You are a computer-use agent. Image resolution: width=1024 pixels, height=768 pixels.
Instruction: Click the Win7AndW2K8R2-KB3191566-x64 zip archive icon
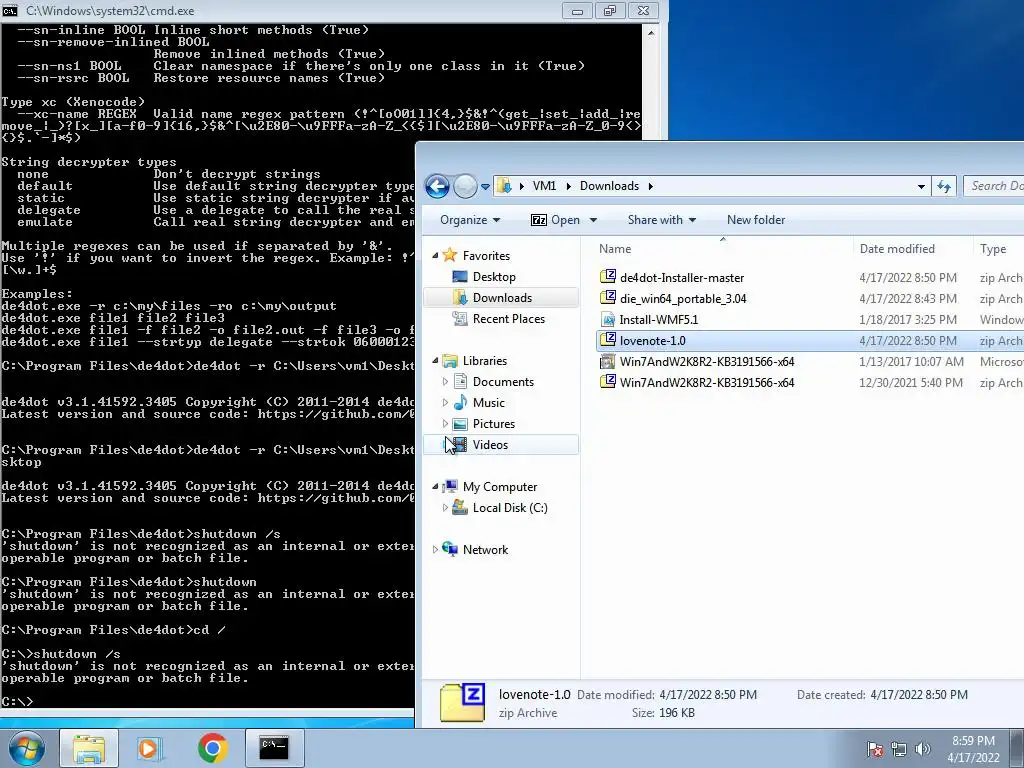(x=608, y=382)
